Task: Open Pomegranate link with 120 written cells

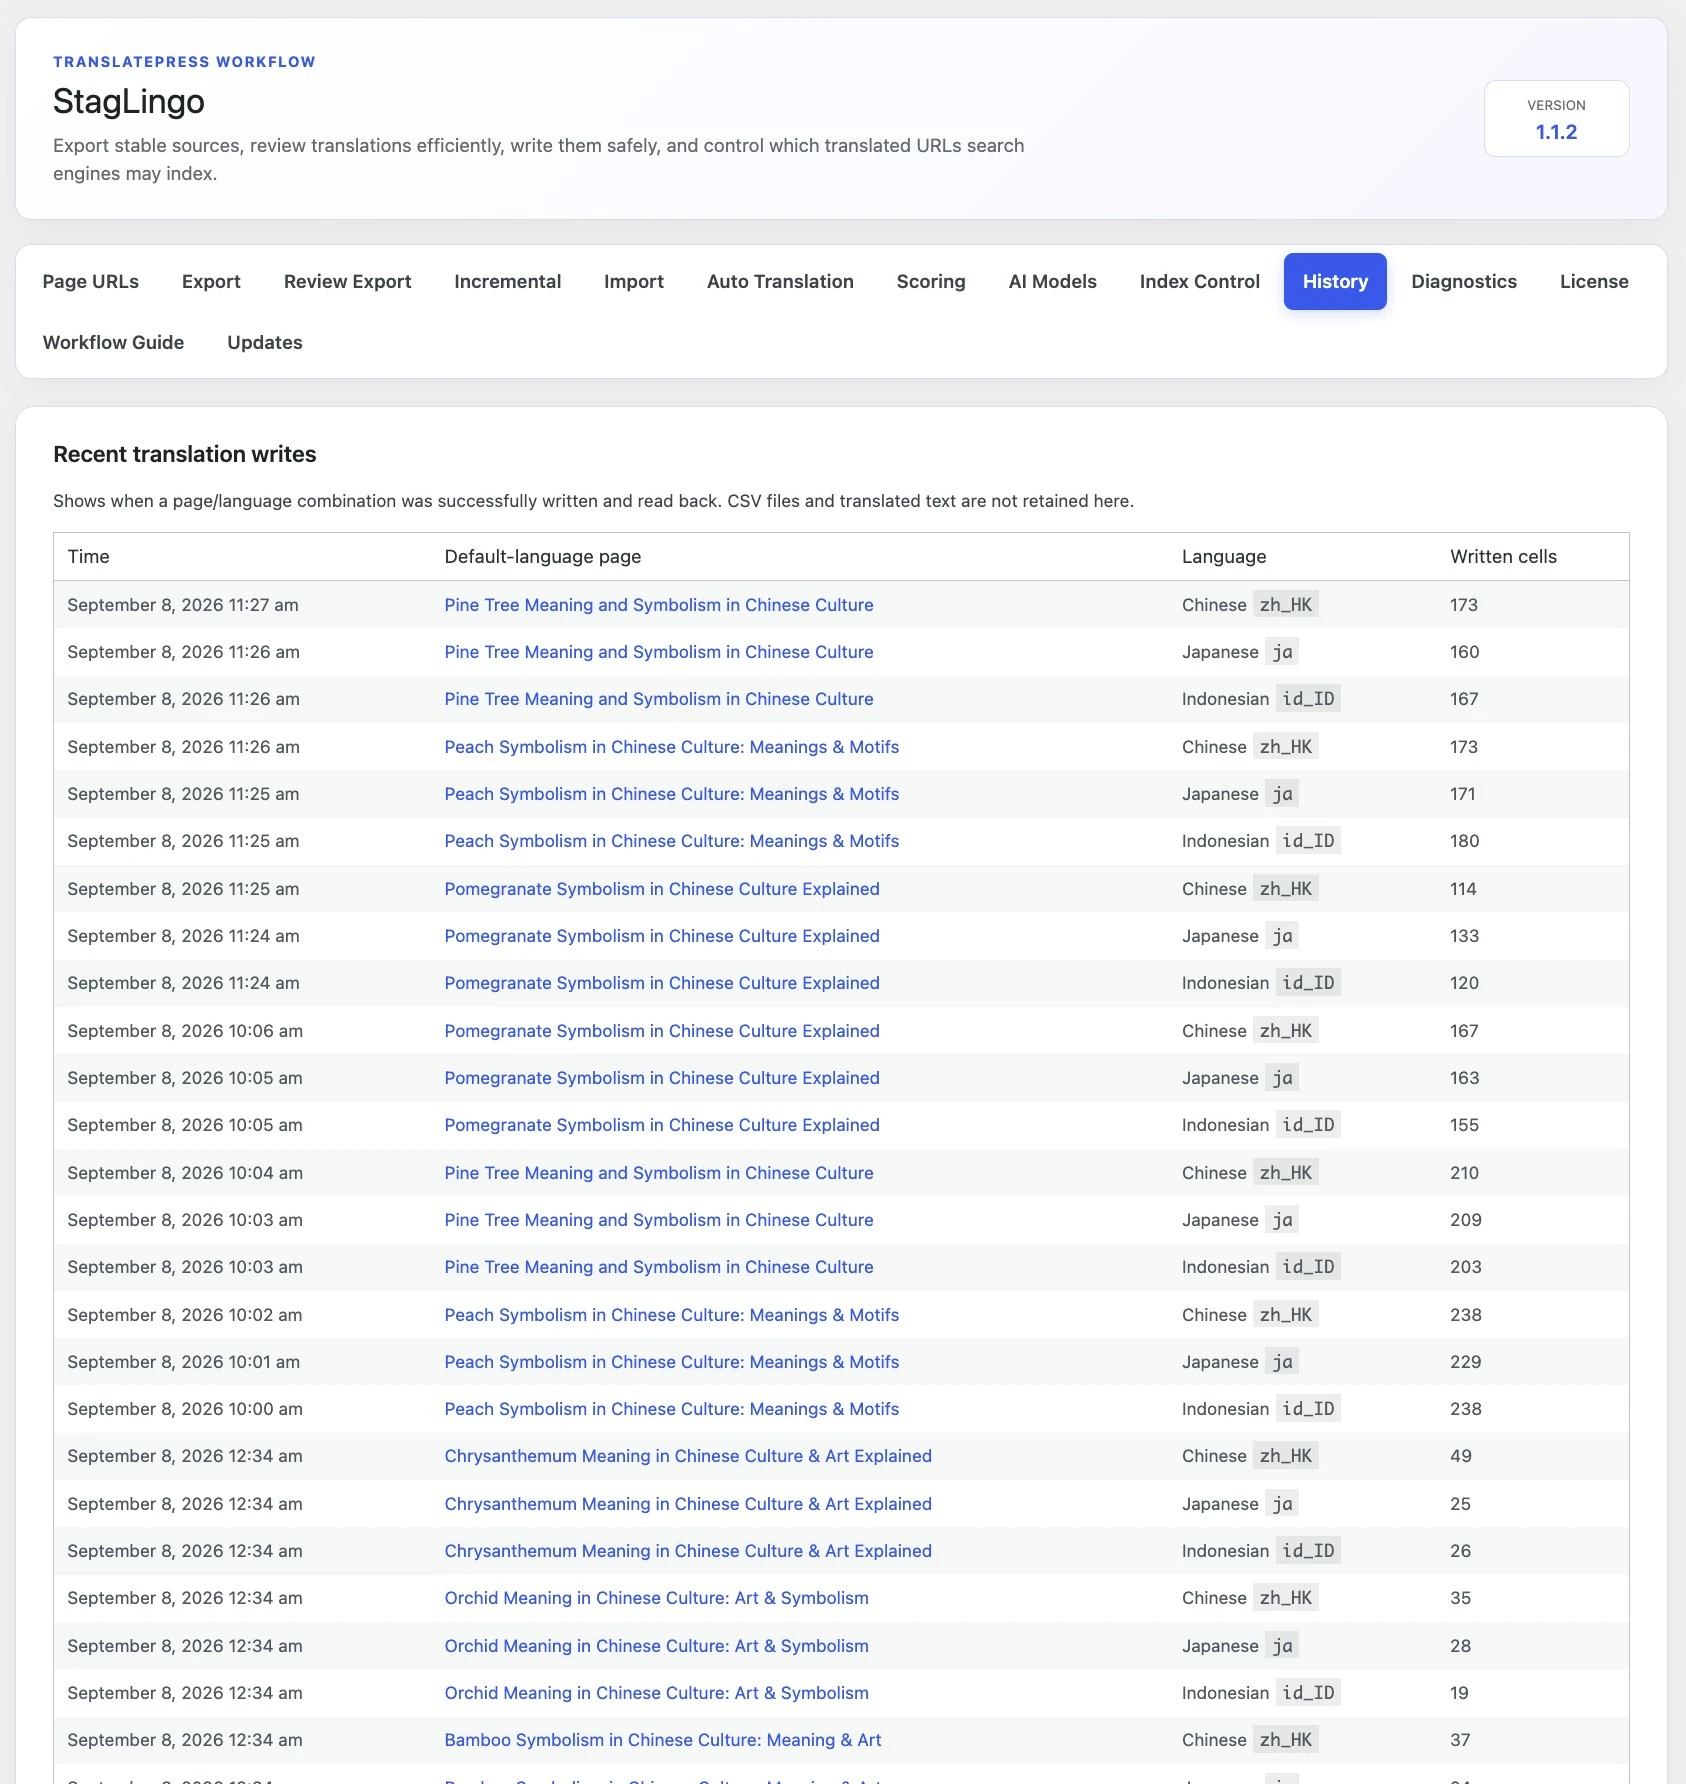Action: [x=662, y=983]
